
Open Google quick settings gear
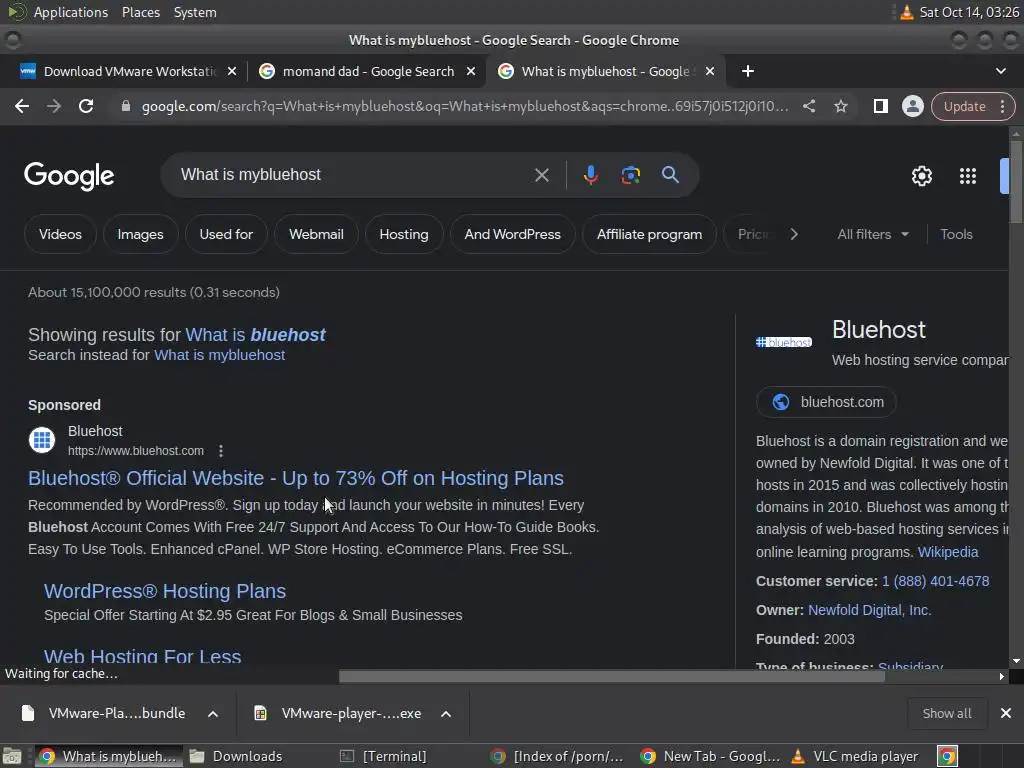point(921,176)
